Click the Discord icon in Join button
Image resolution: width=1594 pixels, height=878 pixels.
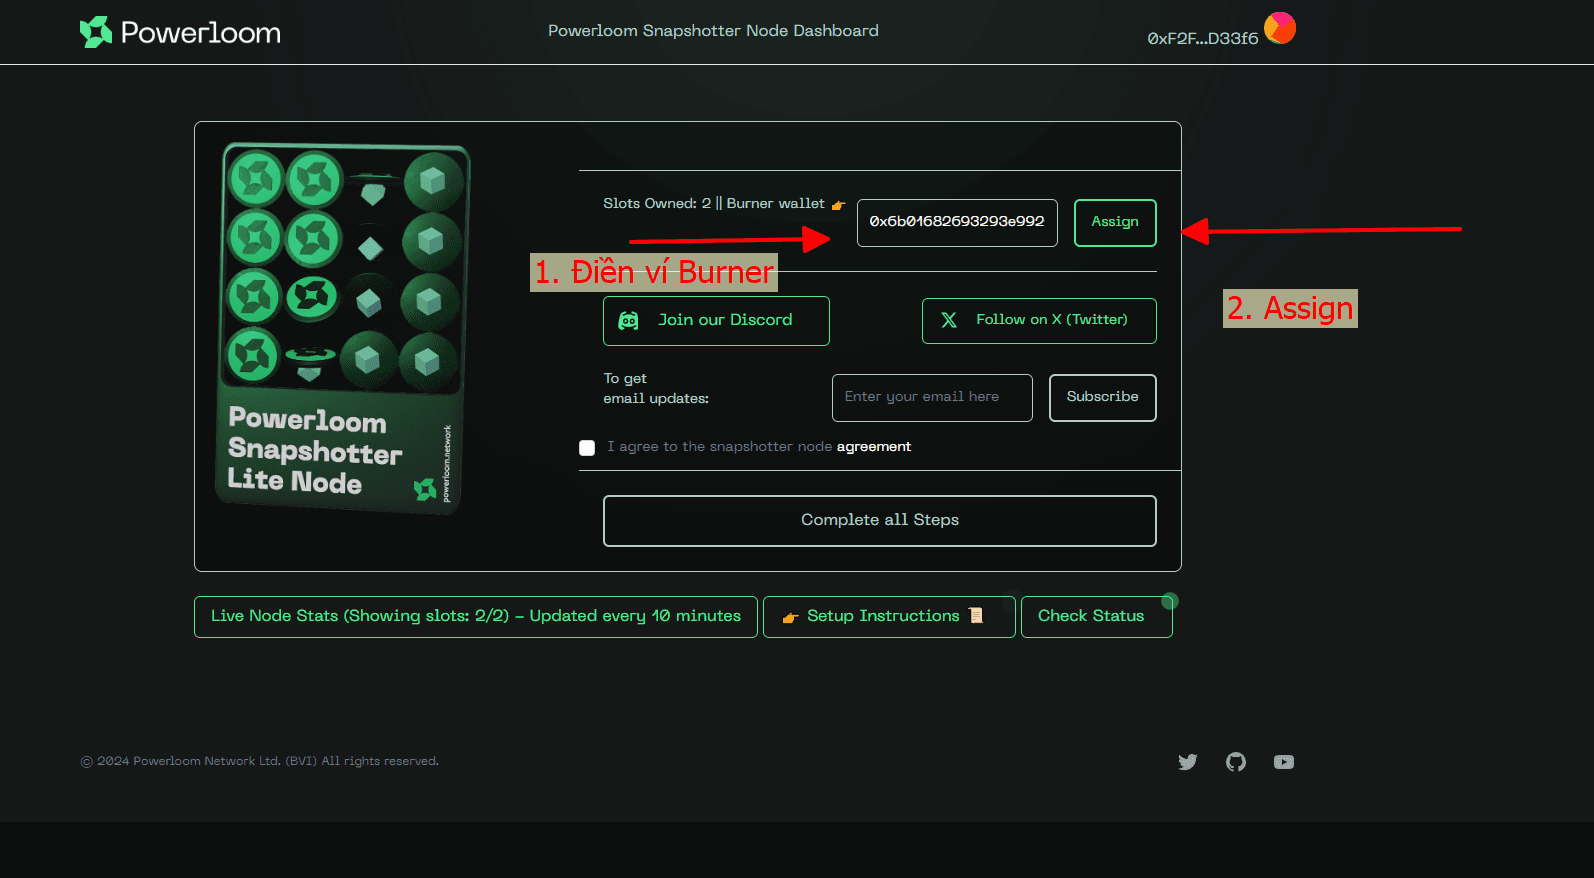[628, 320]
